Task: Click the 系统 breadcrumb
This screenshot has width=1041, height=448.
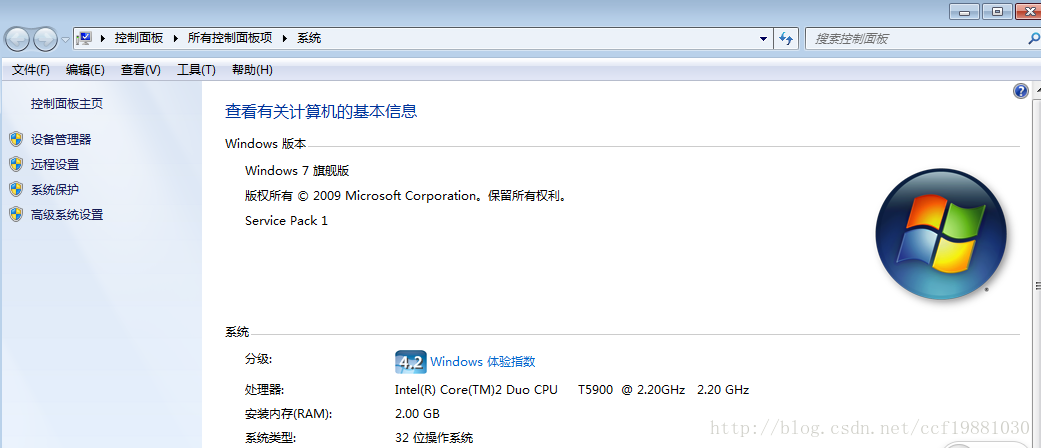Action: (x=309, y=38)
